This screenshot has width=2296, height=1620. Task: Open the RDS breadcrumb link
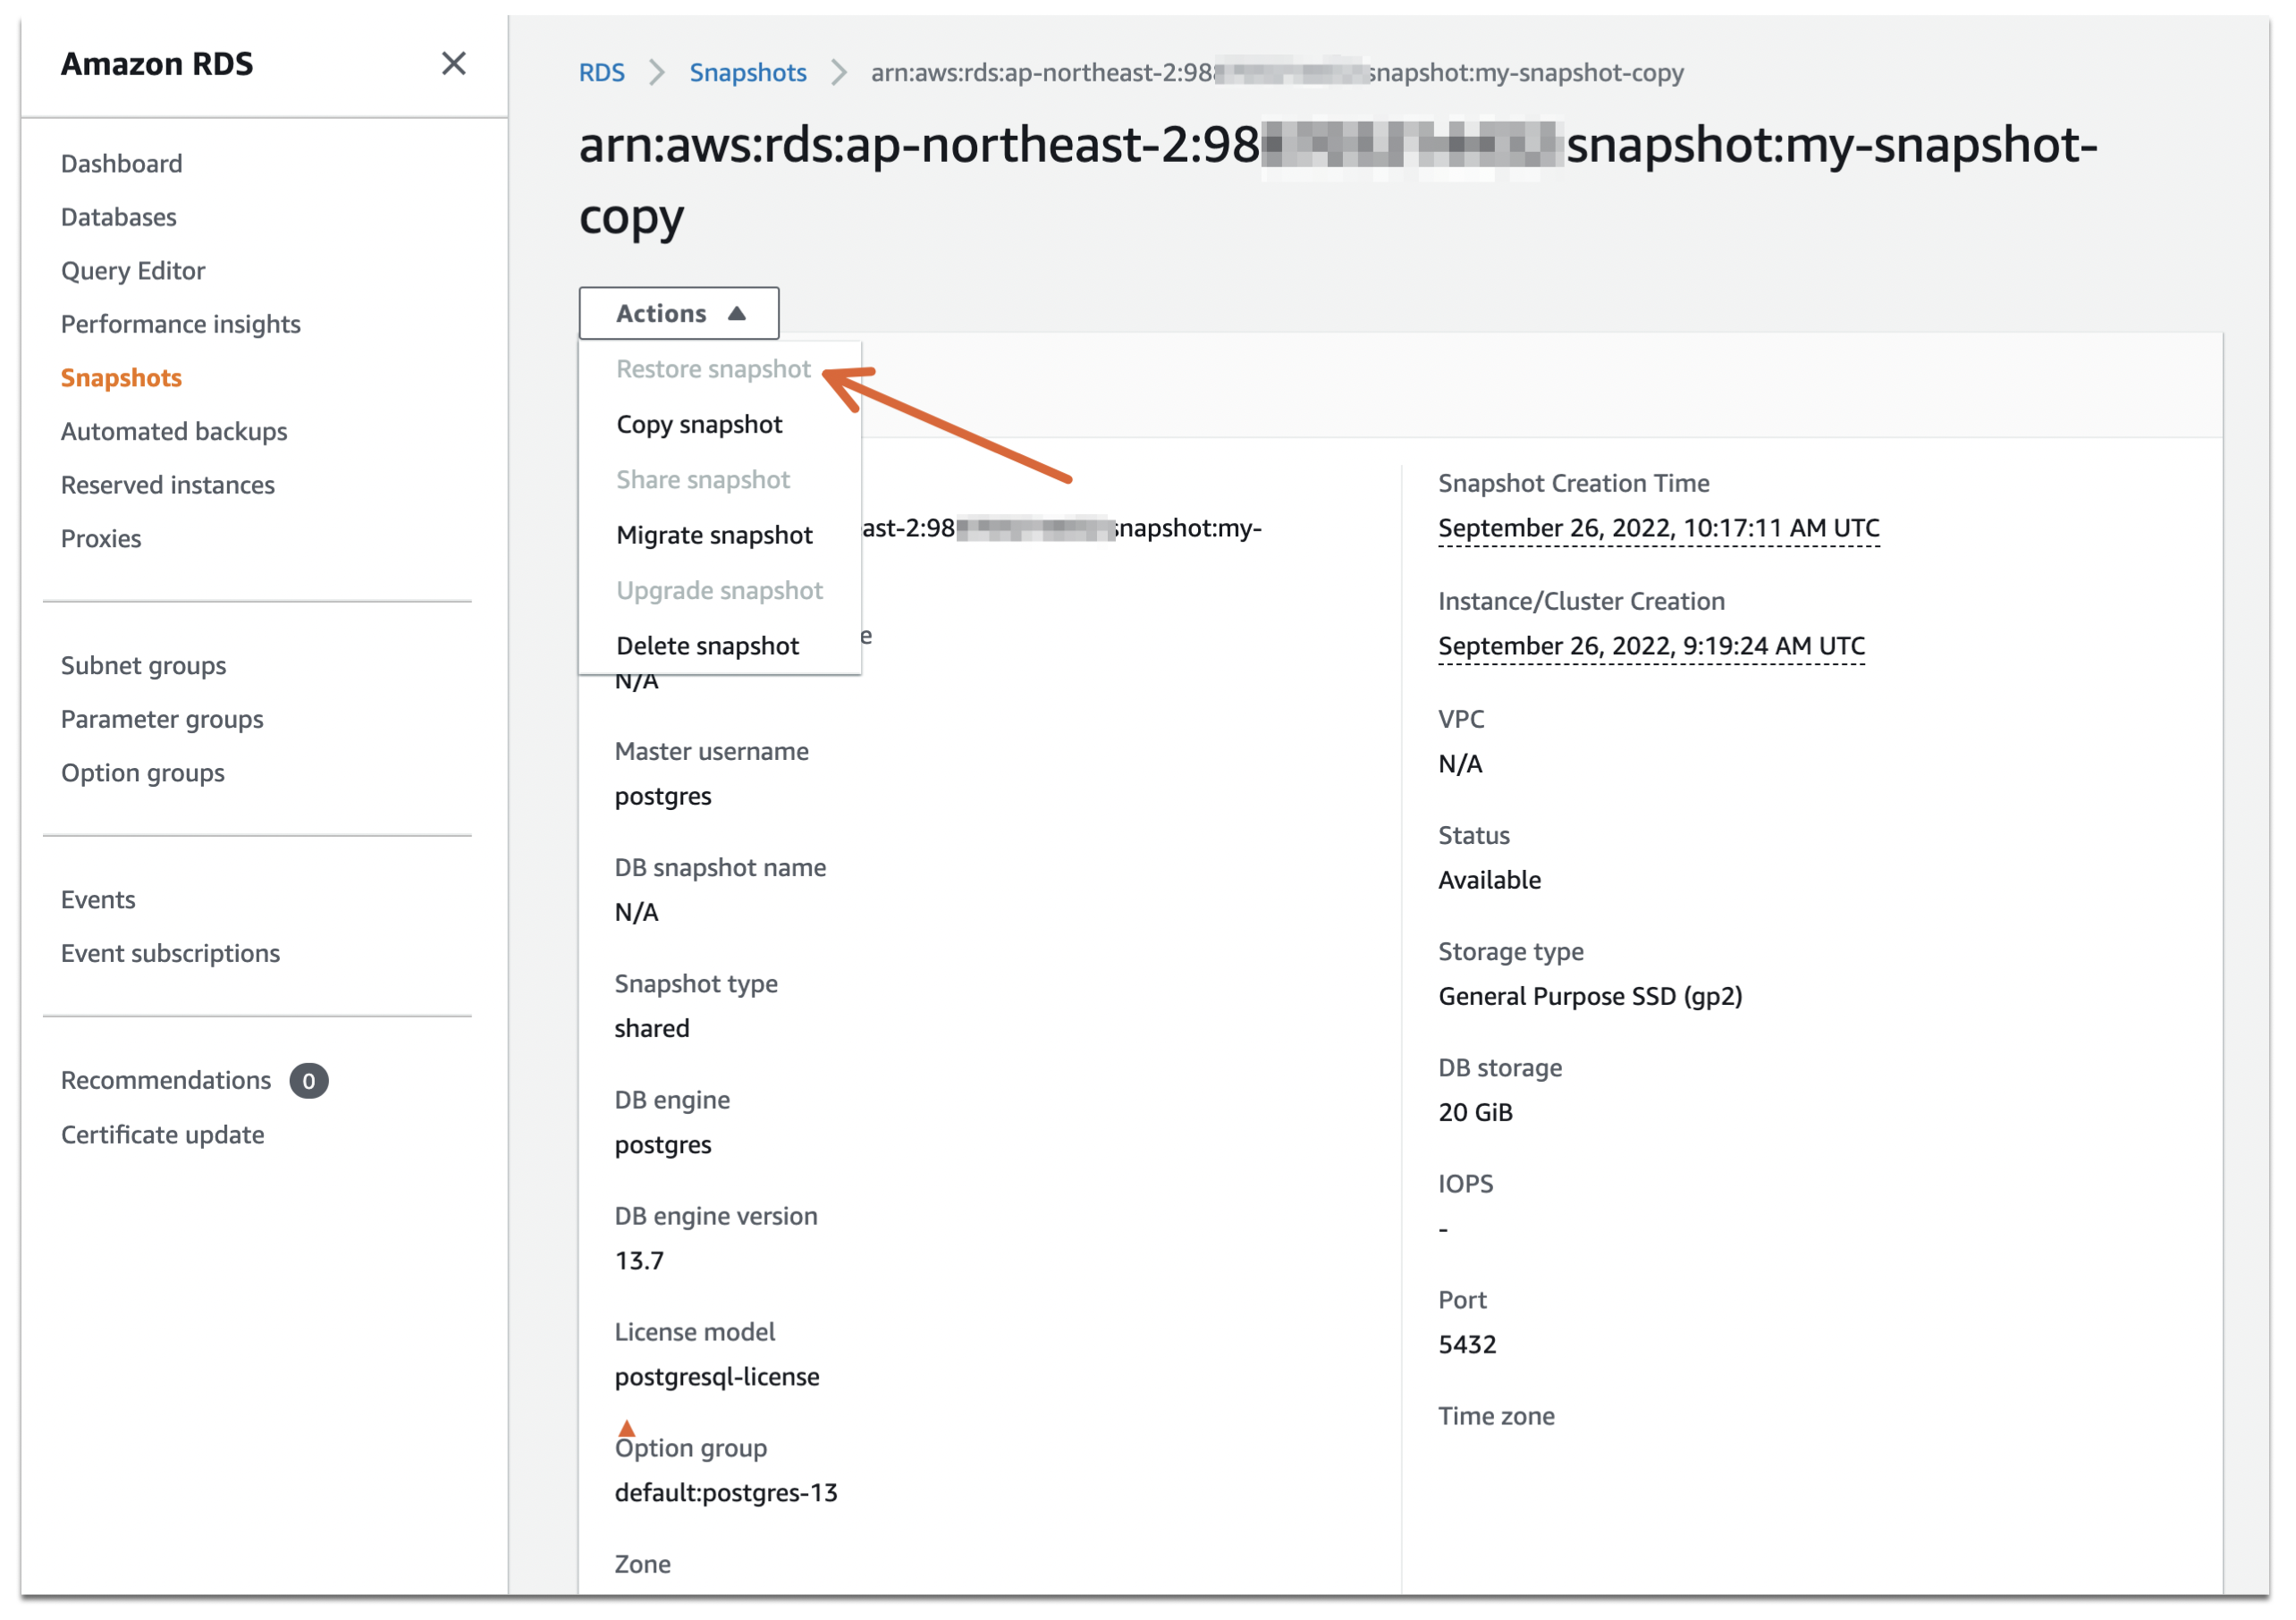(602, 73)
